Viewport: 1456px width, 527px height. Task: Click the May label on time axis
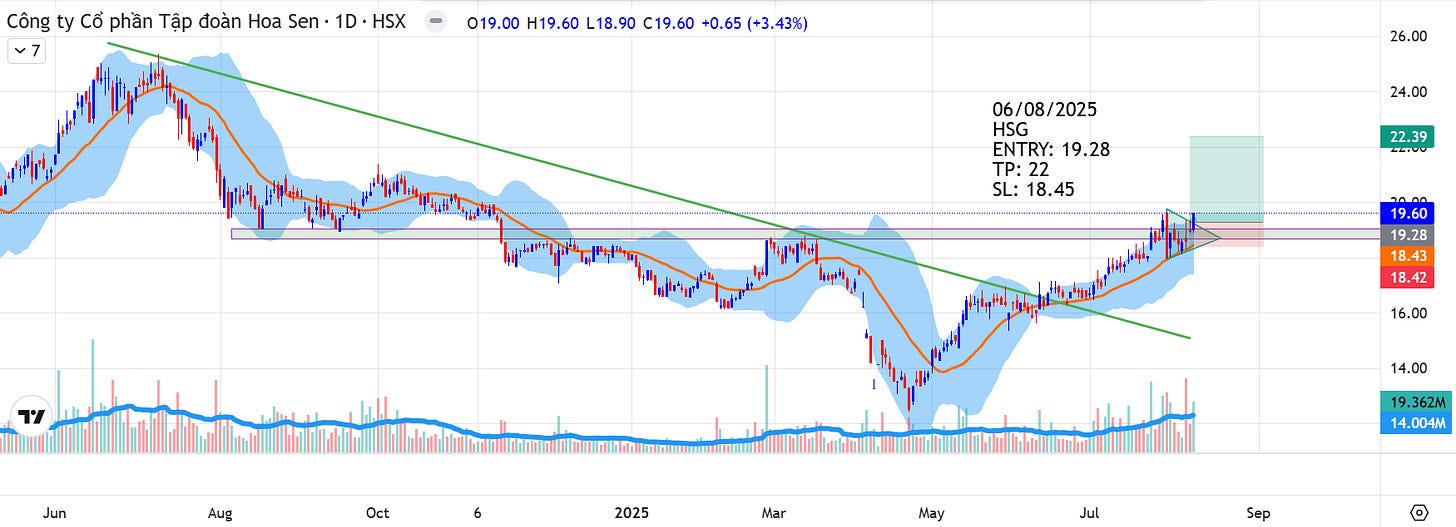click(931, 513)
